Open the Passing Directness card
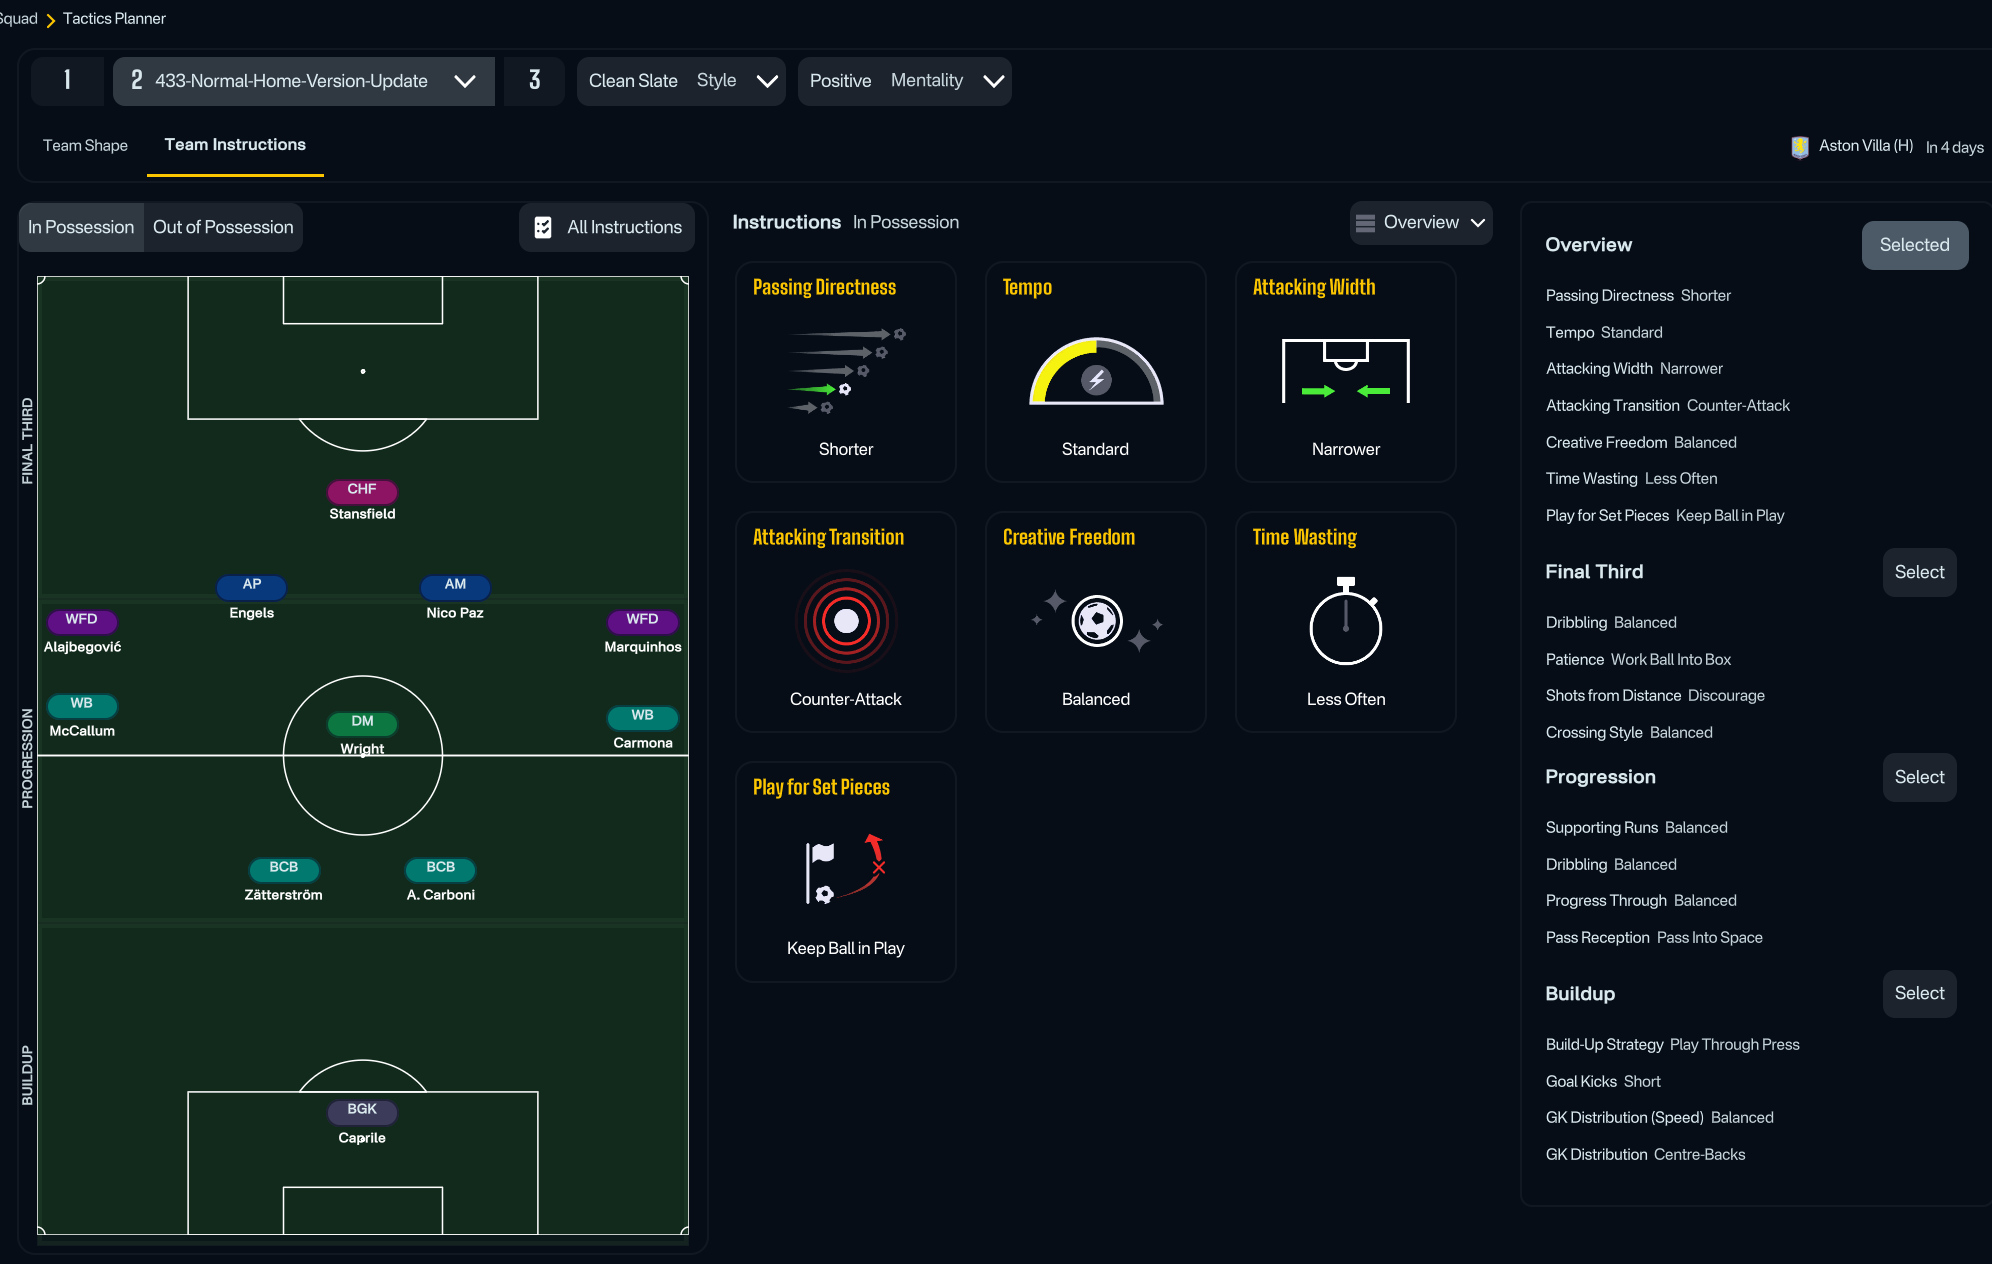 point(846,372)
